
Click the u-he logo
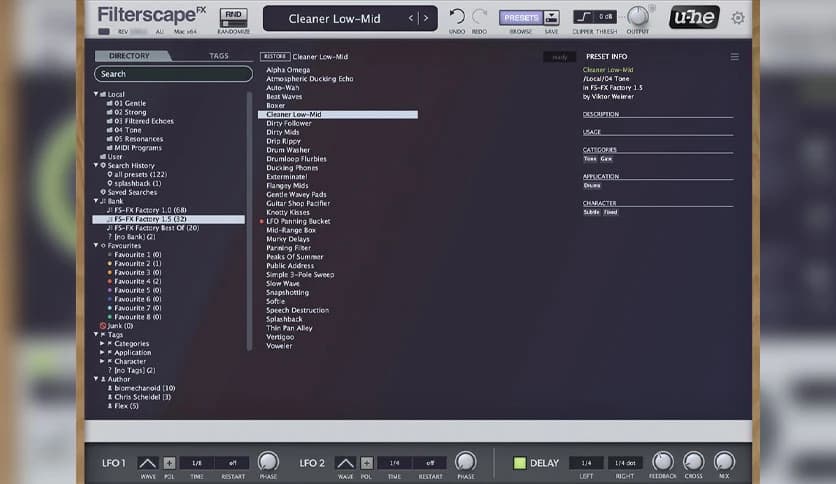click(694, 18)
